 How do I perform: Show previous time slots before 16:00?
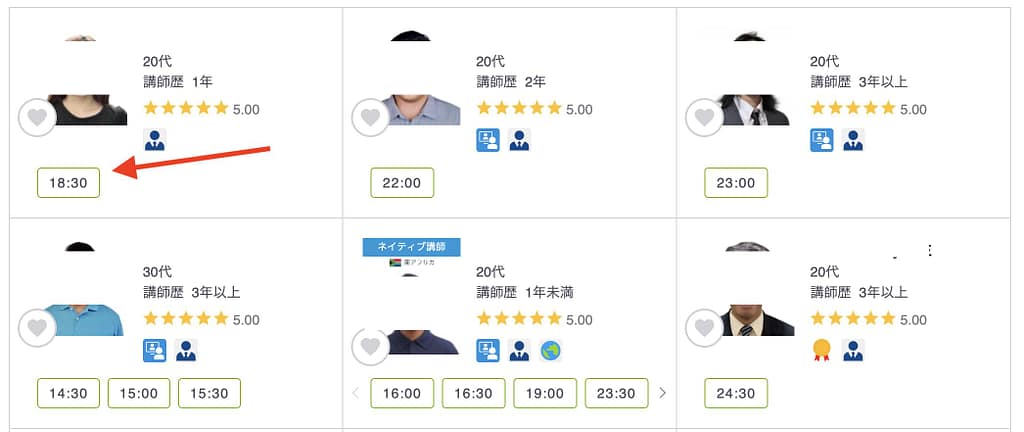[355, 393]
